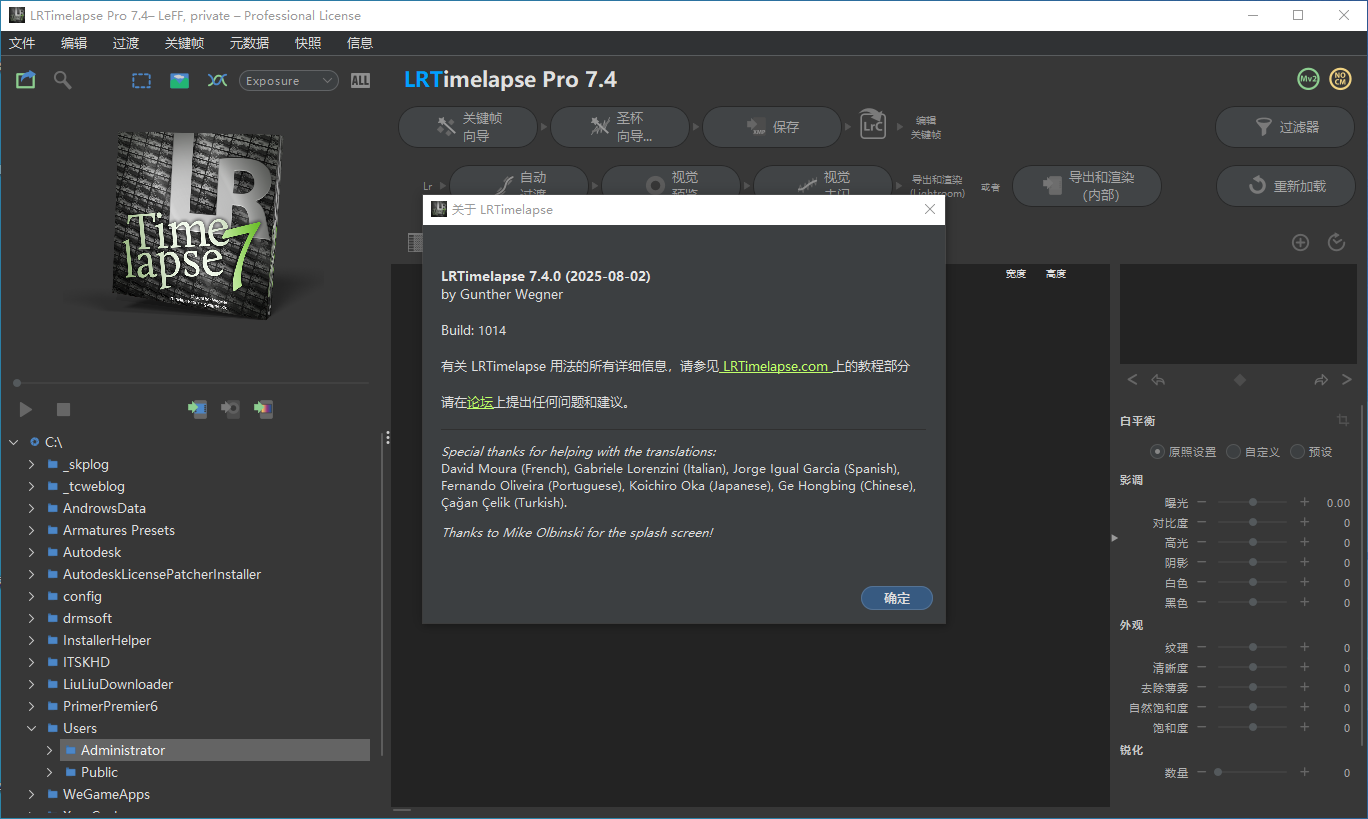The height and width of the screenshot is (819, 1368).
Task: Open the Exposure dropdown
Action: 288,81
